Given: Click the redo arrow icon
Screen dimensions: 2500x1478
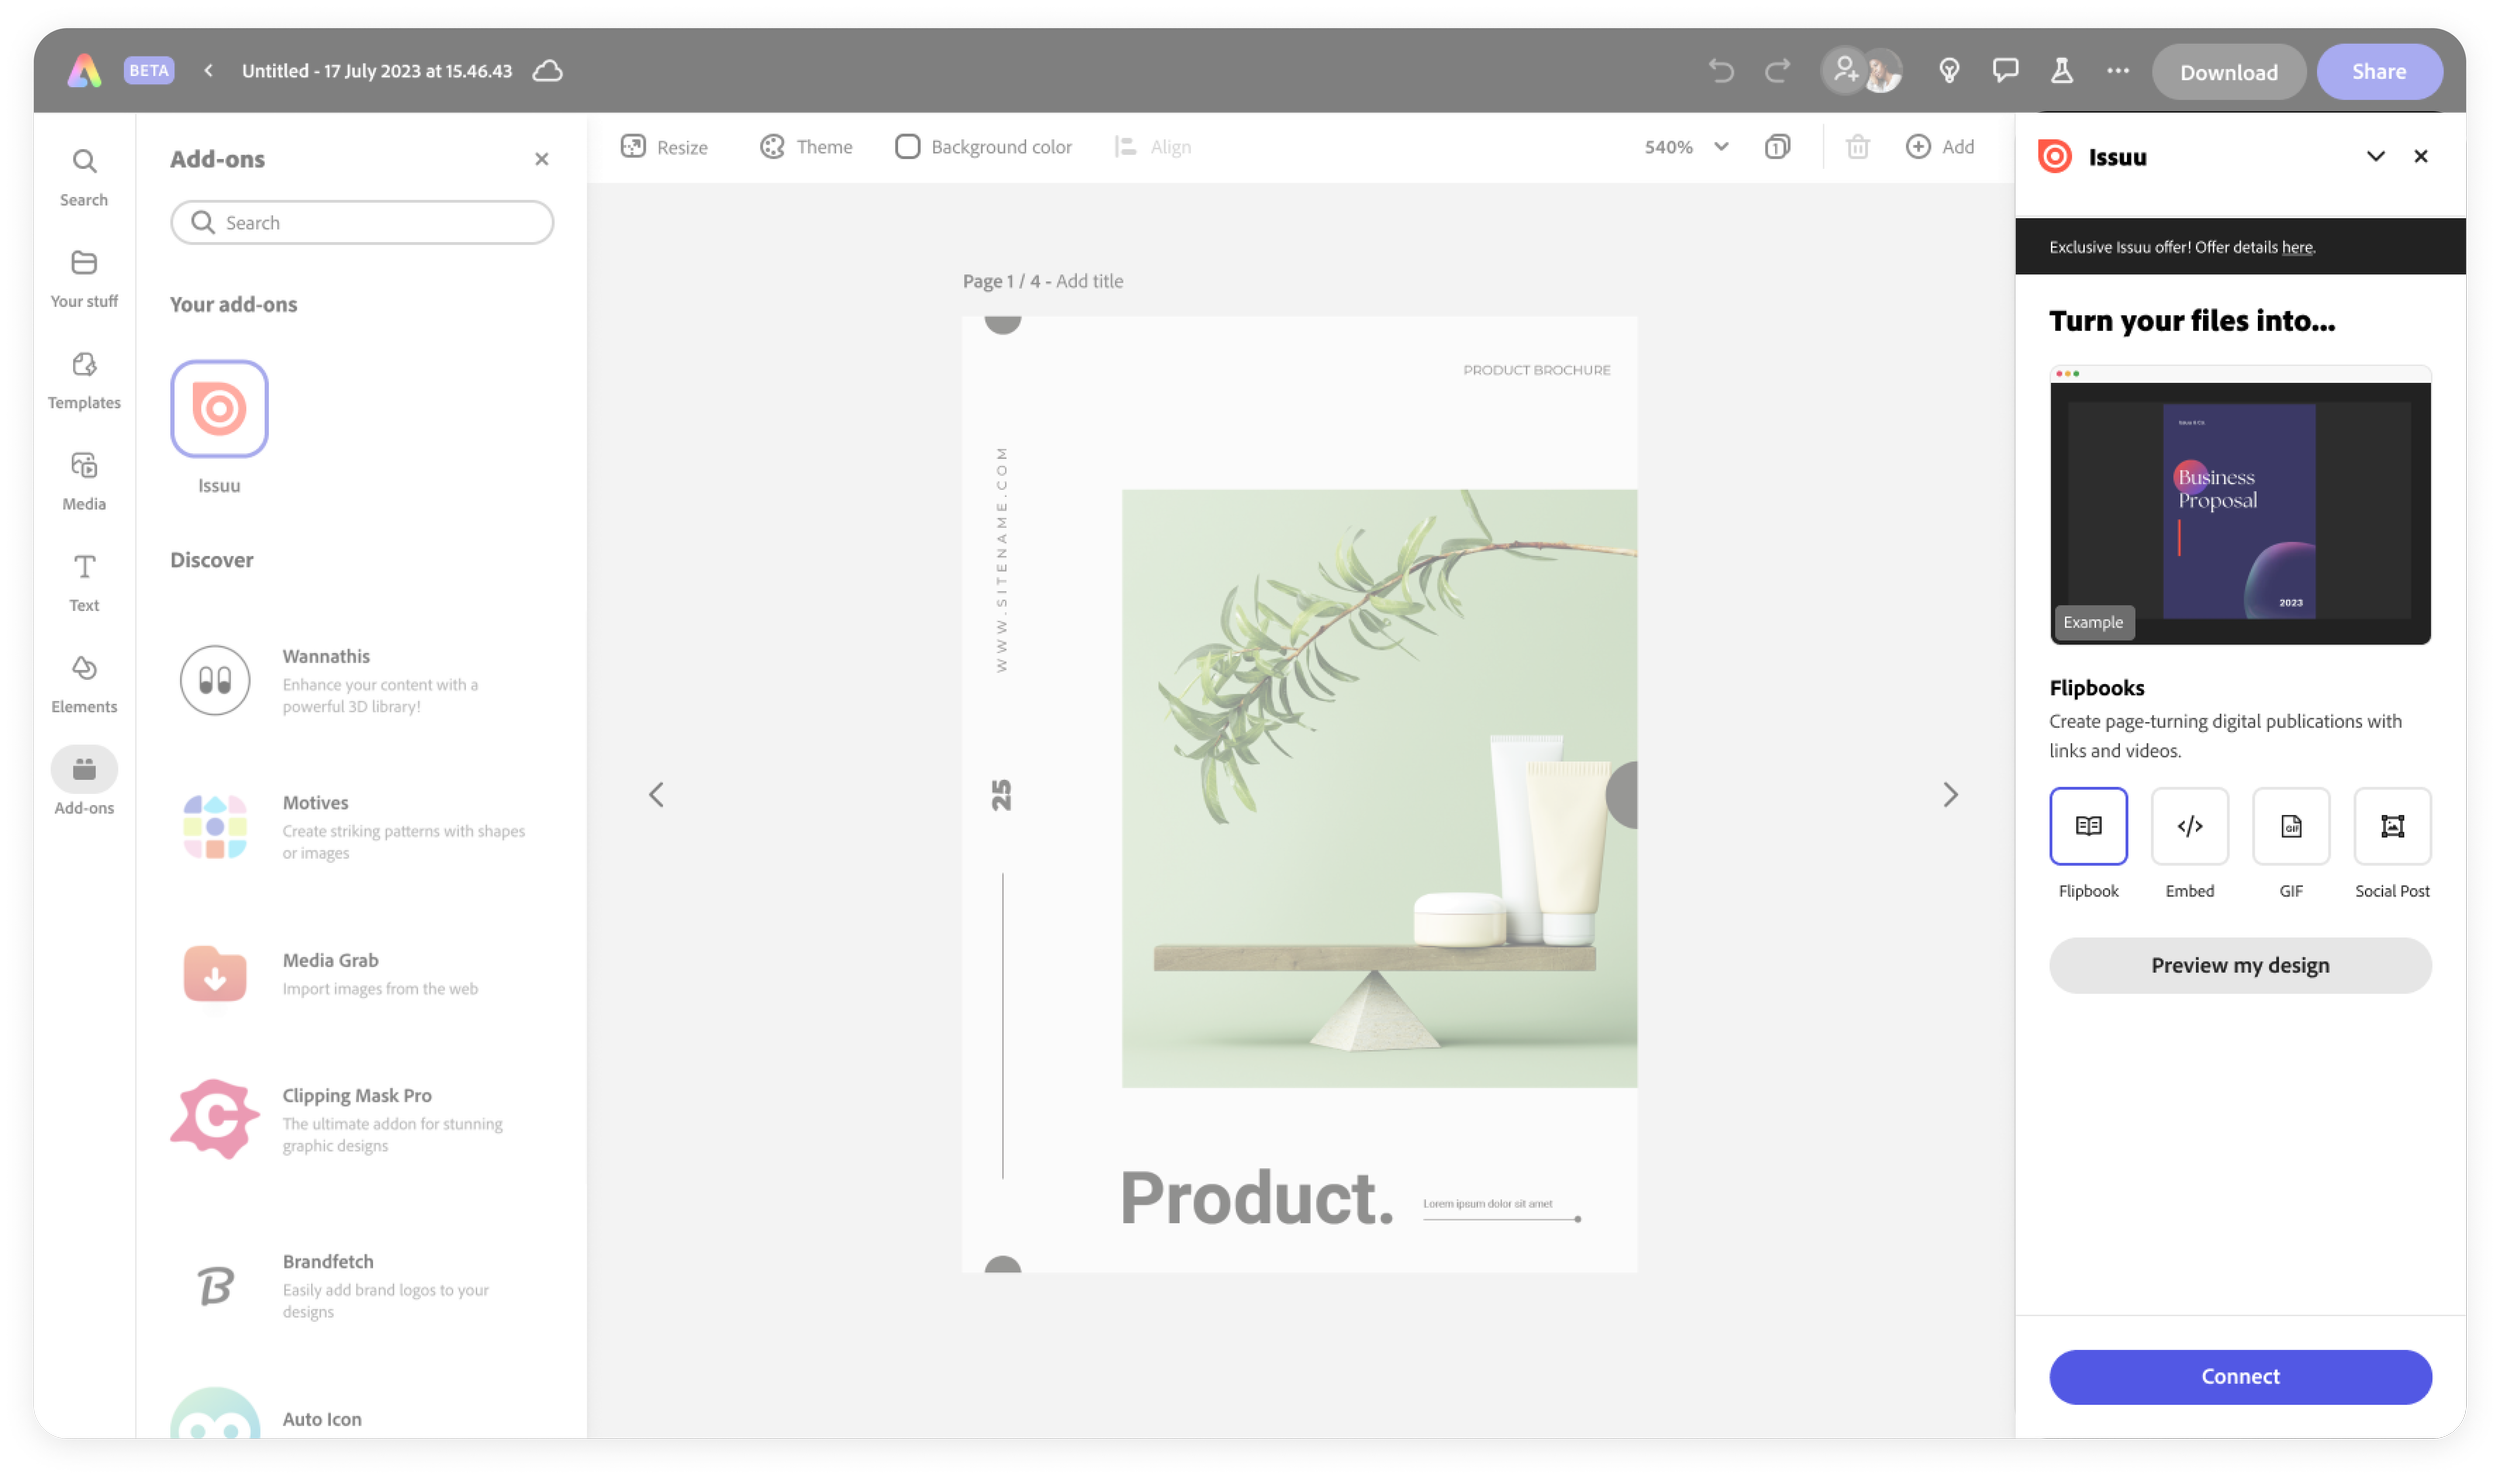Looking at the screenshot, I should pos(1777,71).
